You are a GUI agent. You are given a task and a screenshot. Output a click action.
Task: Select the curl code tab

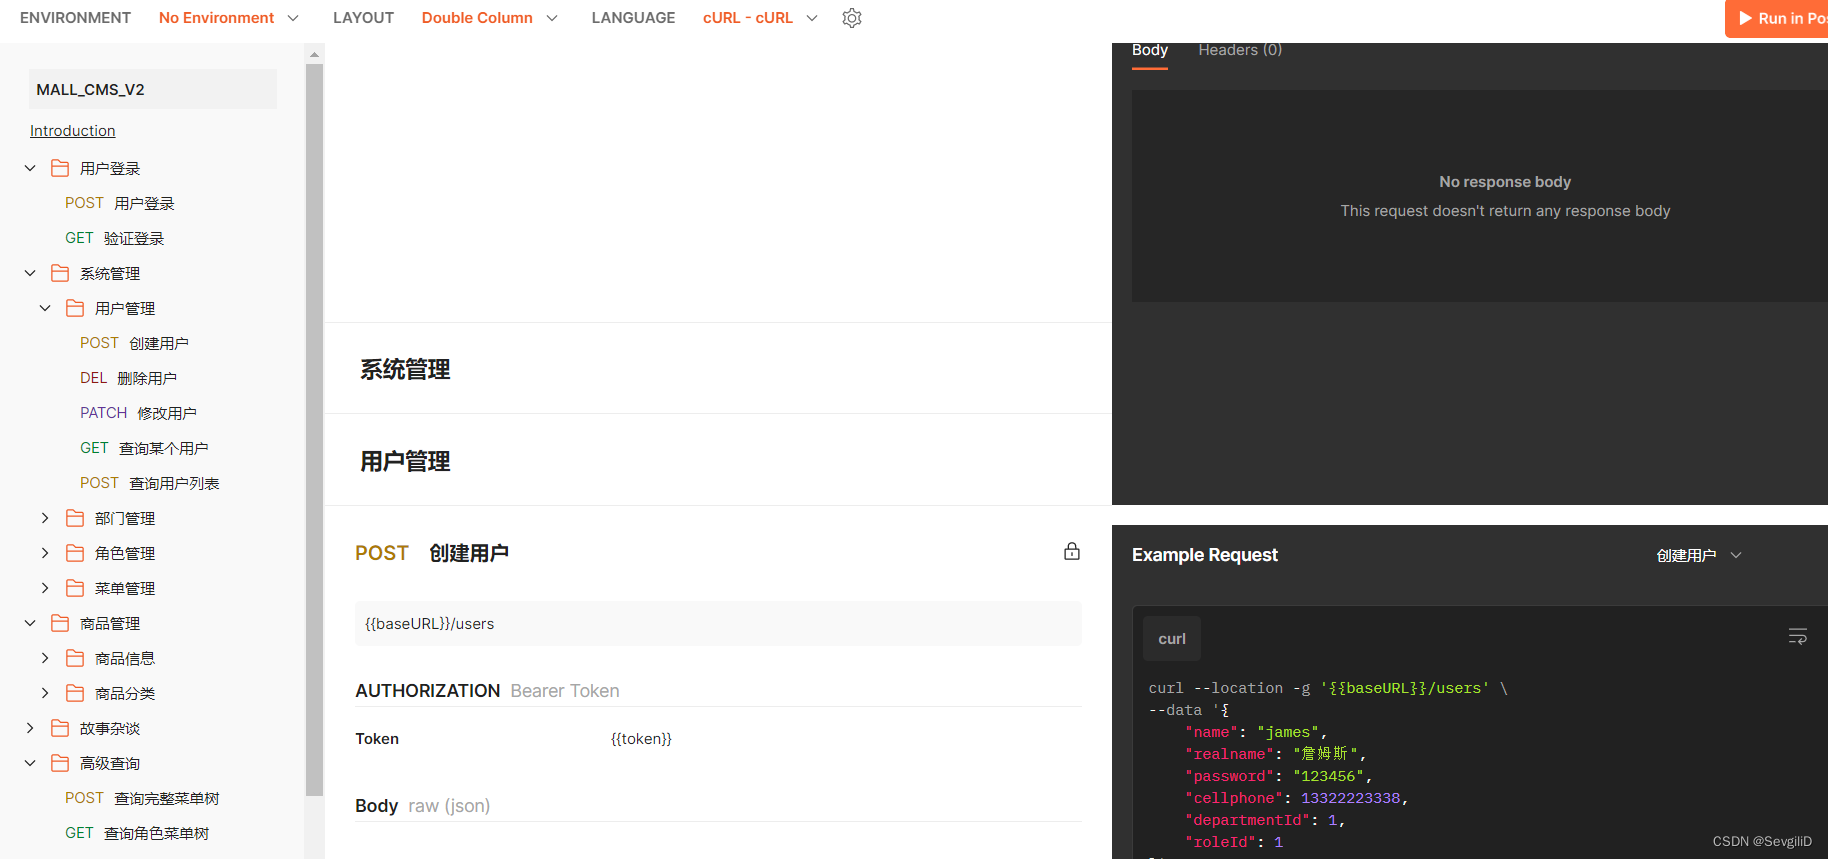click(1172, 639)
